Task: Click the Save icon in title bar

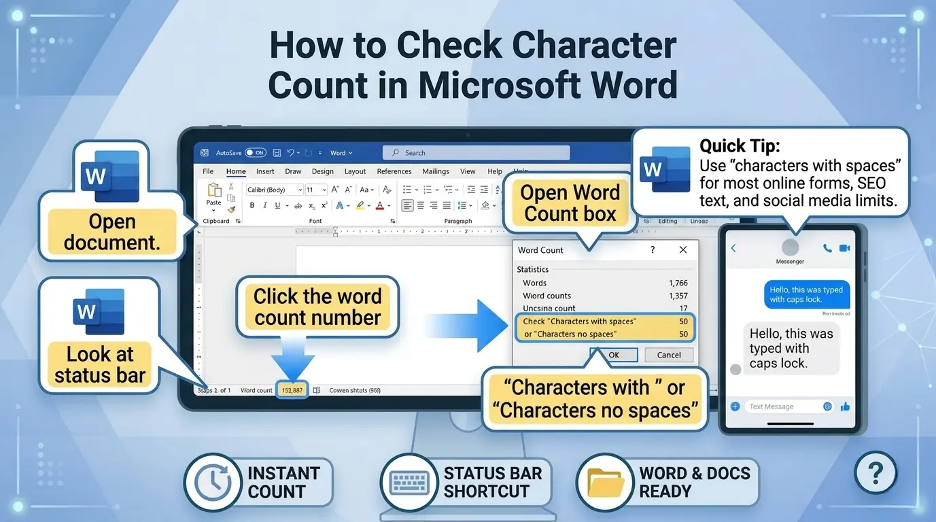Action: pyautogui.click(x=277, y=153)
